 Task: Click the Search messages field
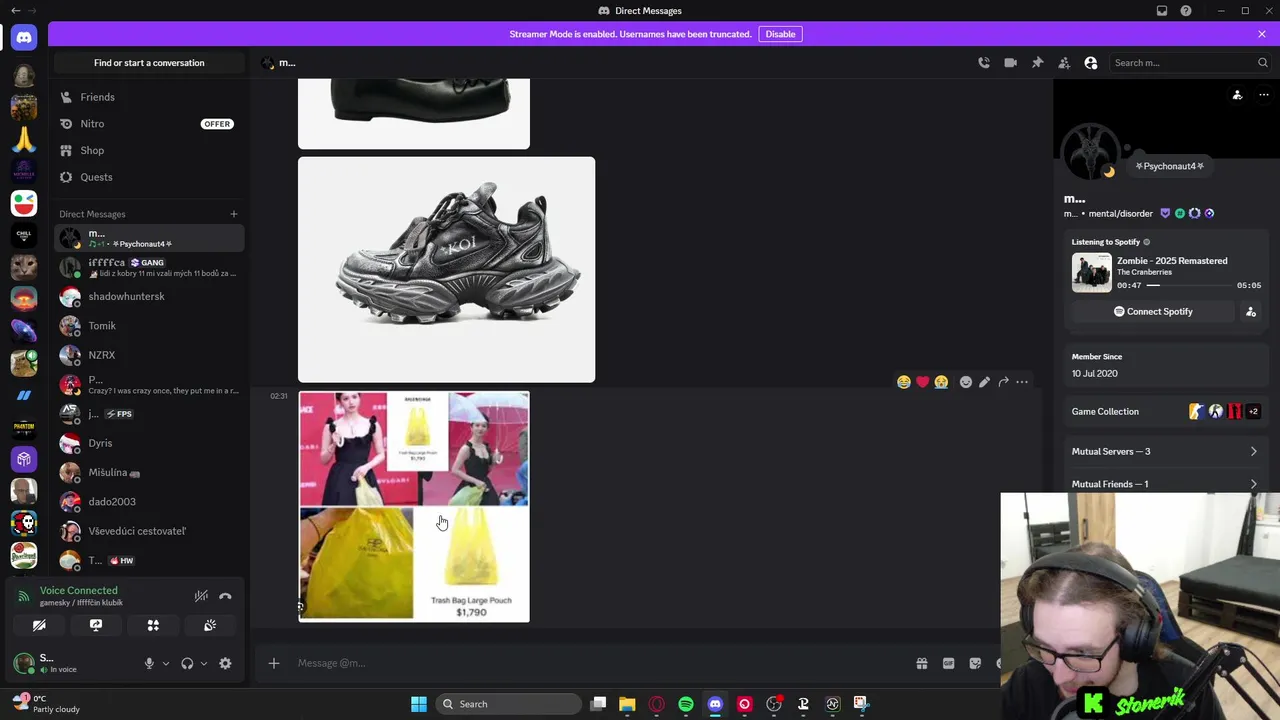(x=1189, y=63)
